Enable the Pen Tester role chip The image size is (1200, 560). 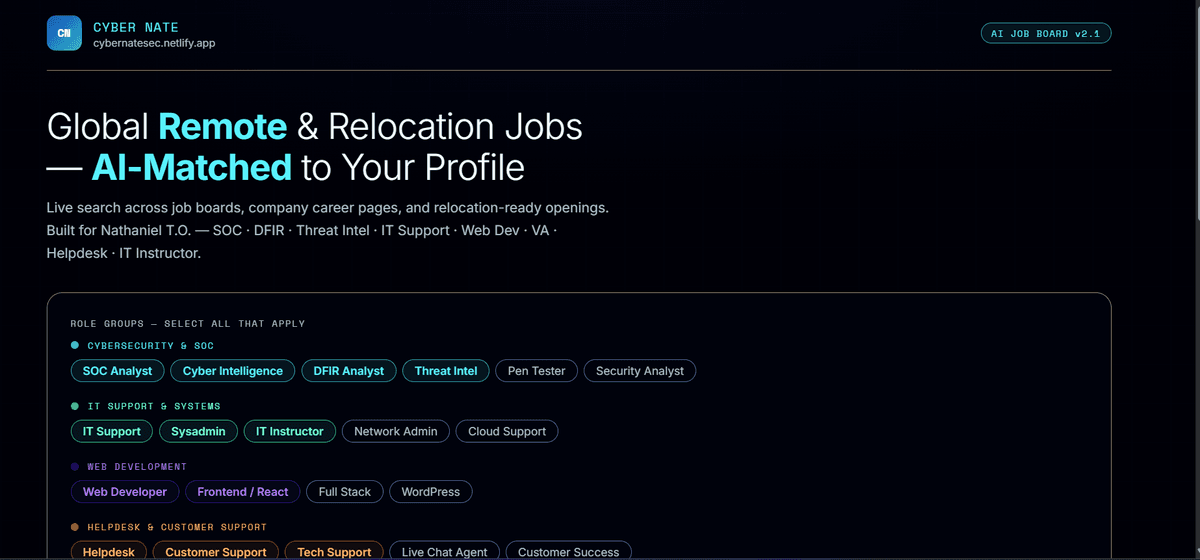coord(537,371)
